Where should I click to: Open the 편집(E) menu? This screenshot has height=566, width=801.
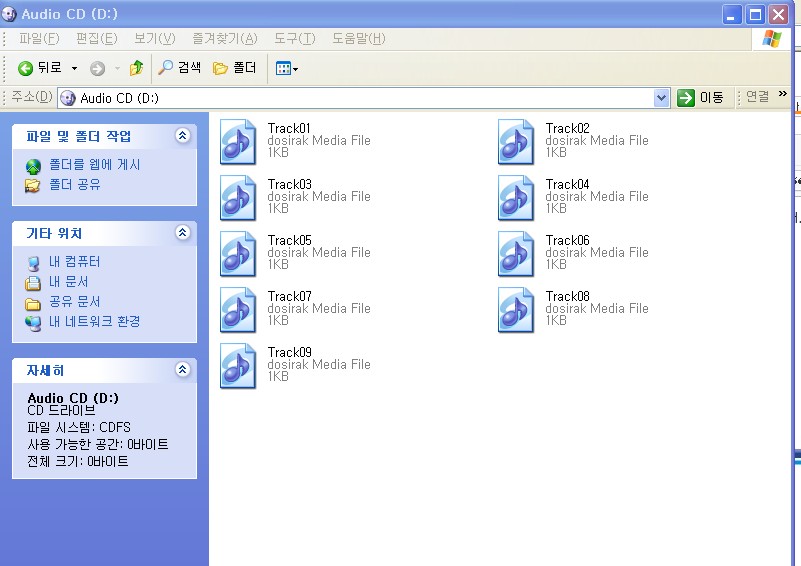97,39
